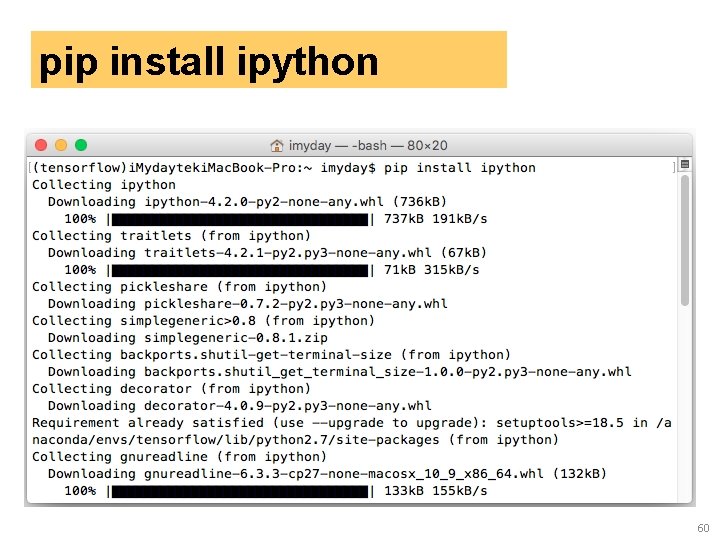The image size is (720, 540).
Task: Click the progress bar showing 133kB 155kB/s
Action: [x=240, y=492]
